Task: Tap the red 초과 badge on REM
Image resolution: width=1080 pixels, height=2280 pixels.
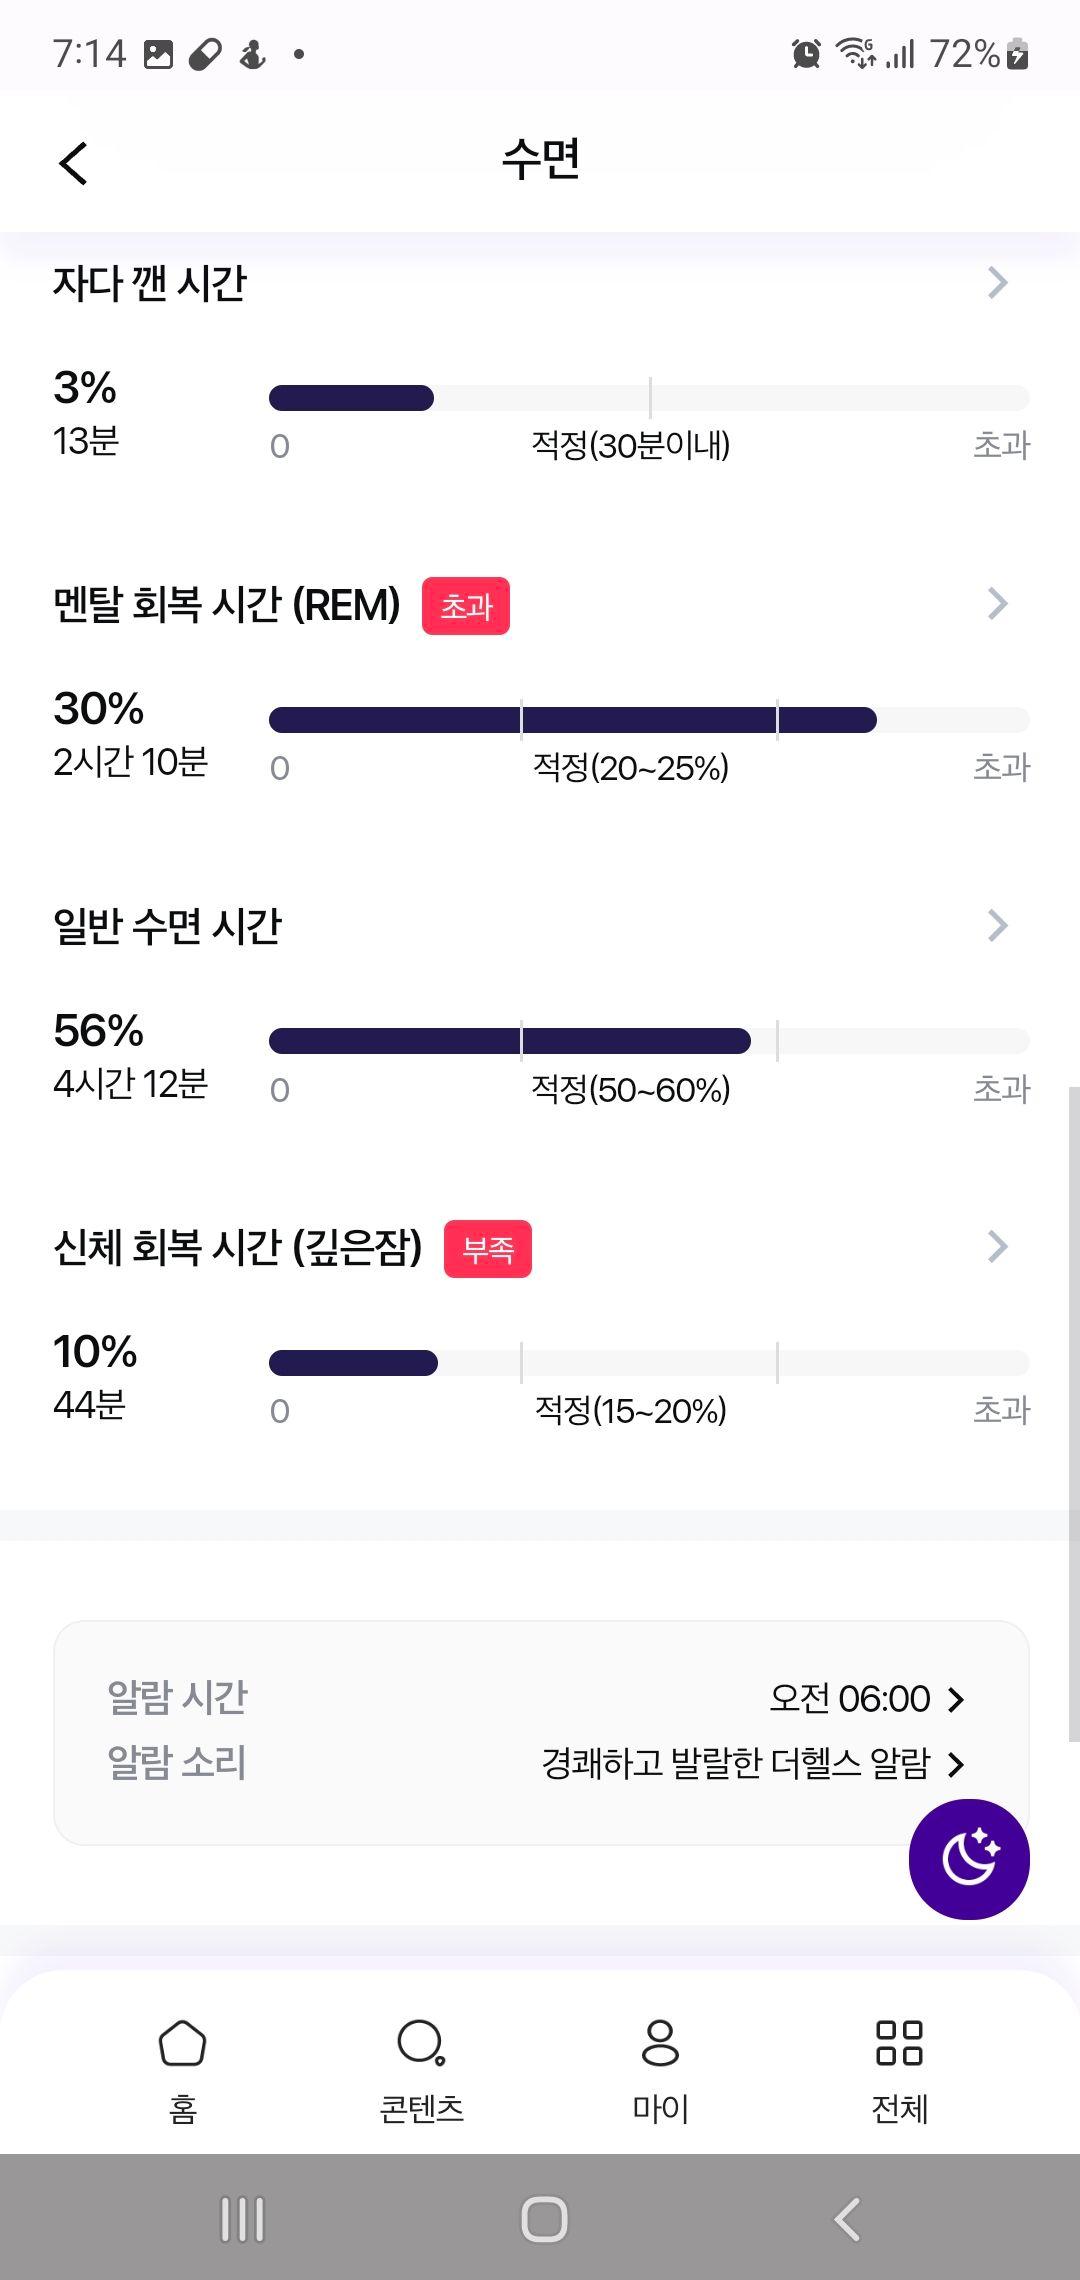Action: pos(466,606)
